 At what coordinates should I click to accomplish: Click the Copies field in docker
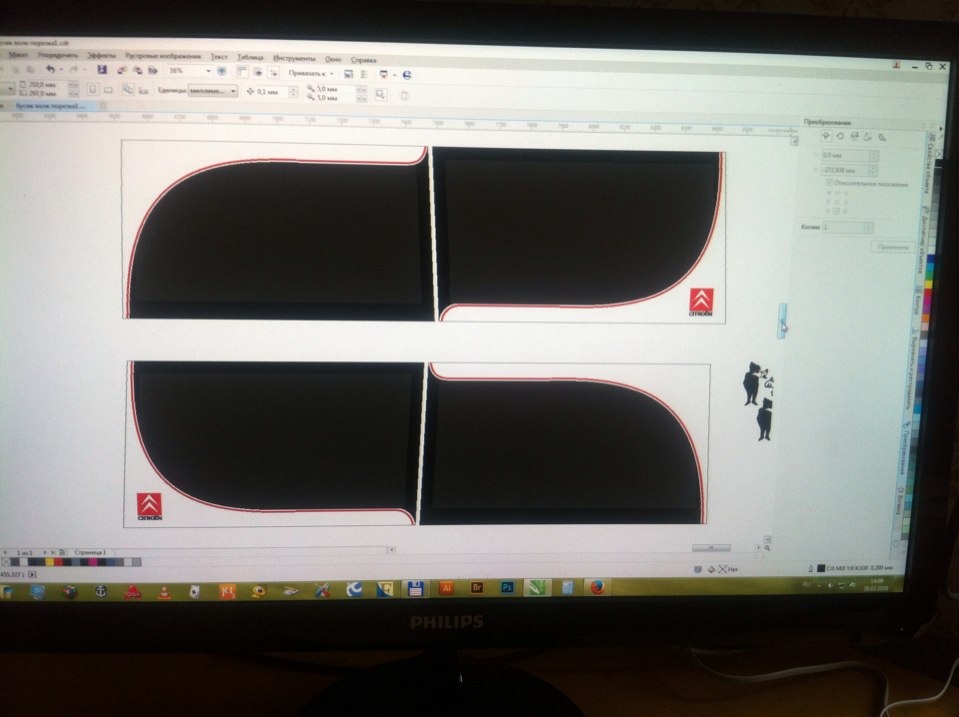point(848,228)
